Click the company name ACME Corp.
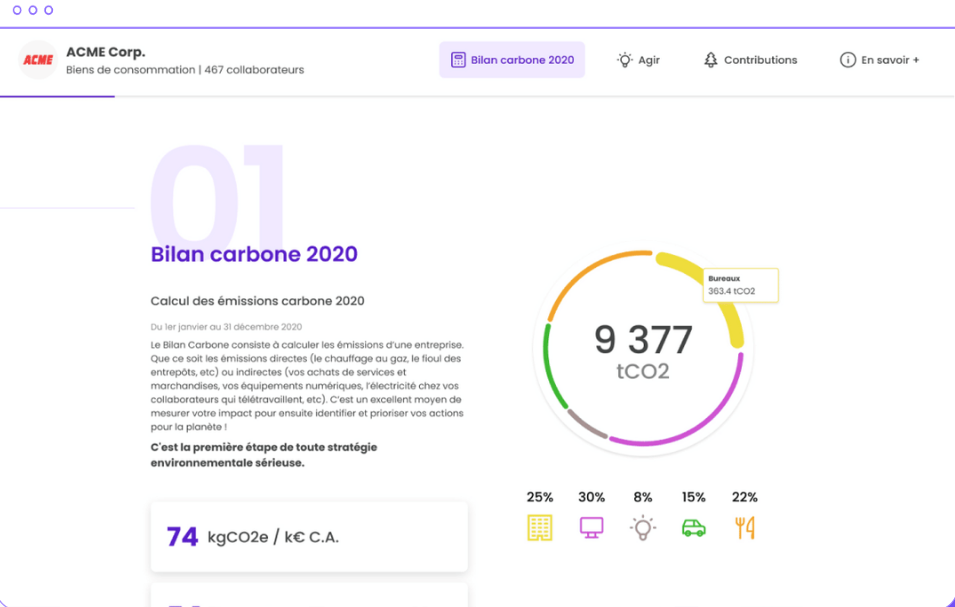 pos(103,52)
